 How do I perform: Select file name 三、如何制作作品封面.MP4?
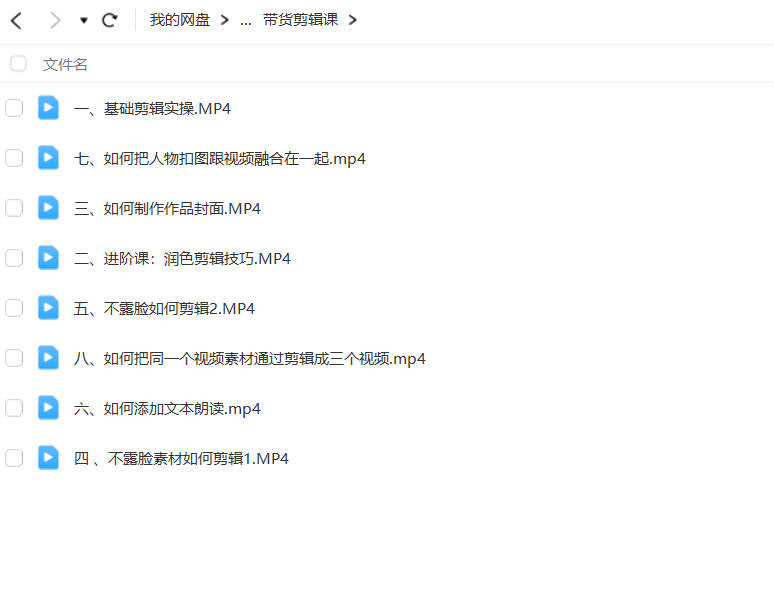[167, 208]
